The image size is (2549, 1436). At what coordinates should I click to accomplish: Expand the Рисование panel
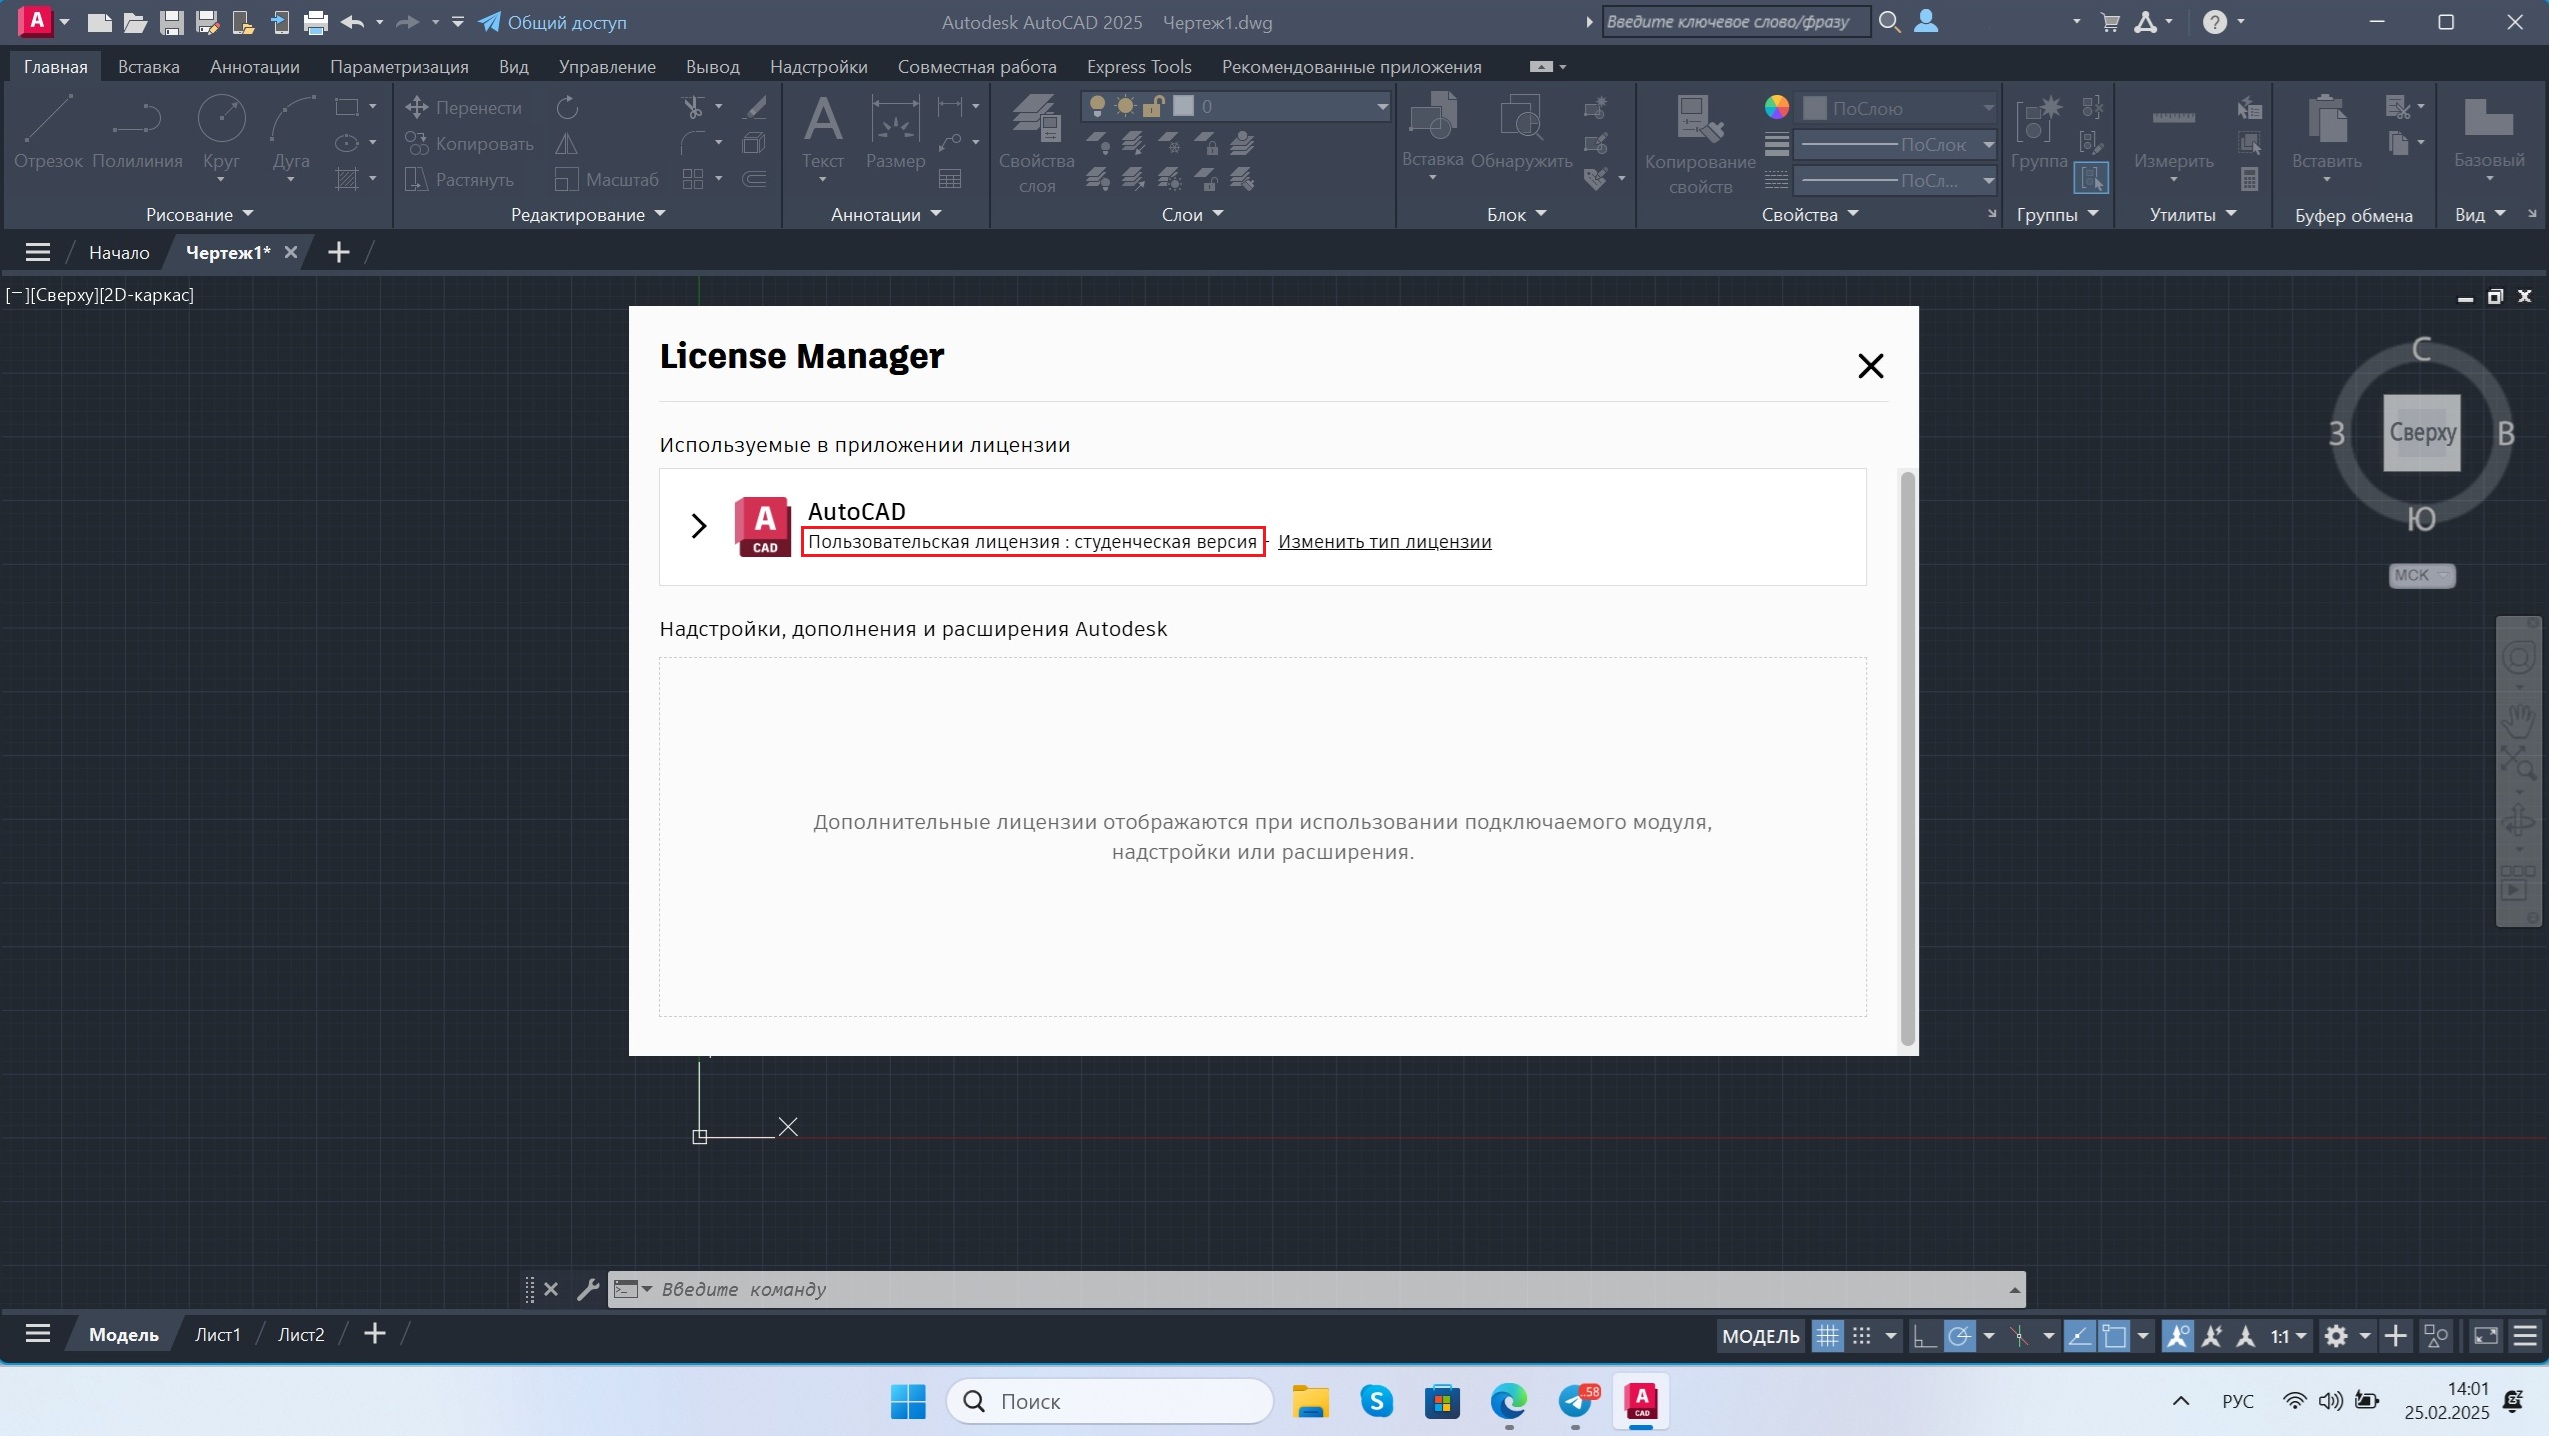[199, 214]
